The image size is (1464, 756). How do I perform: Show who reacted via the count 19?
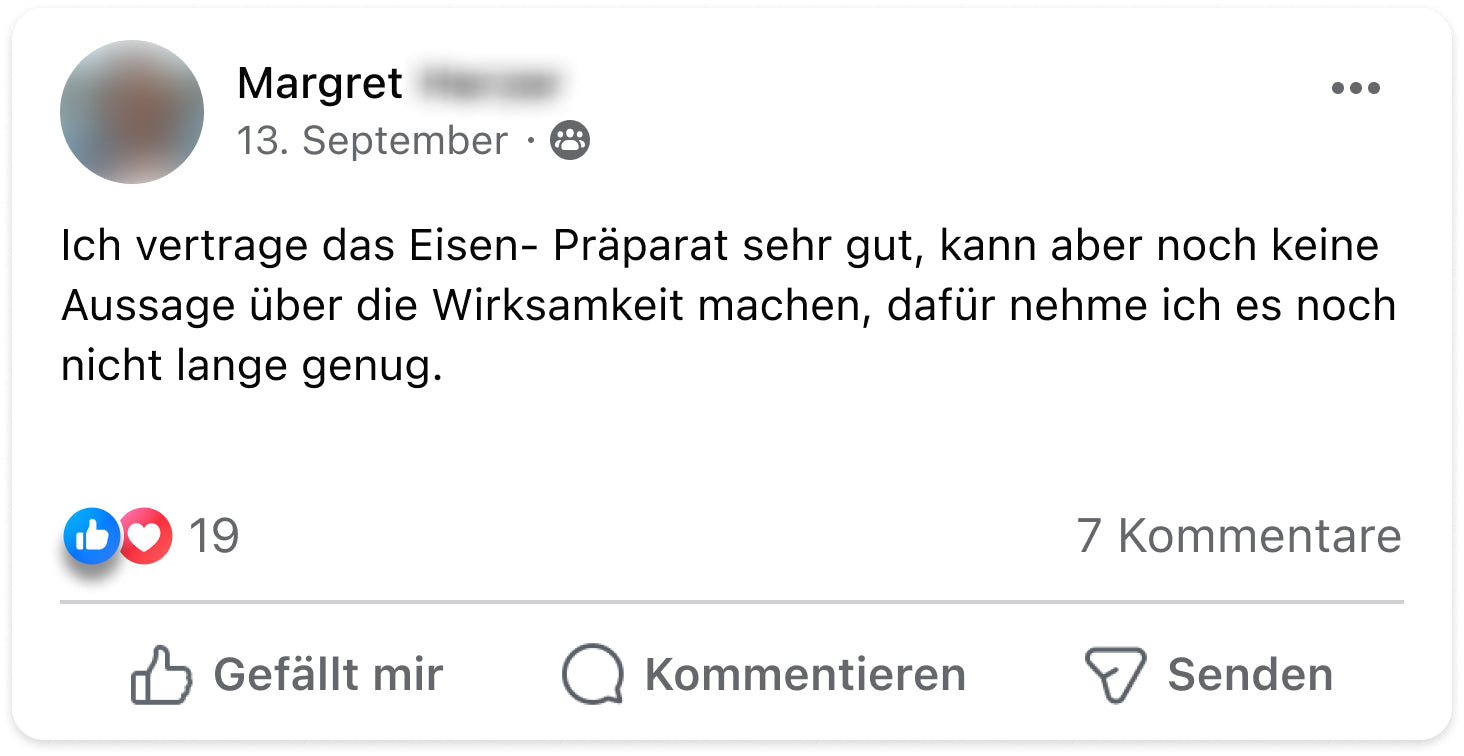pyautogui.click(x=214, y=537)
